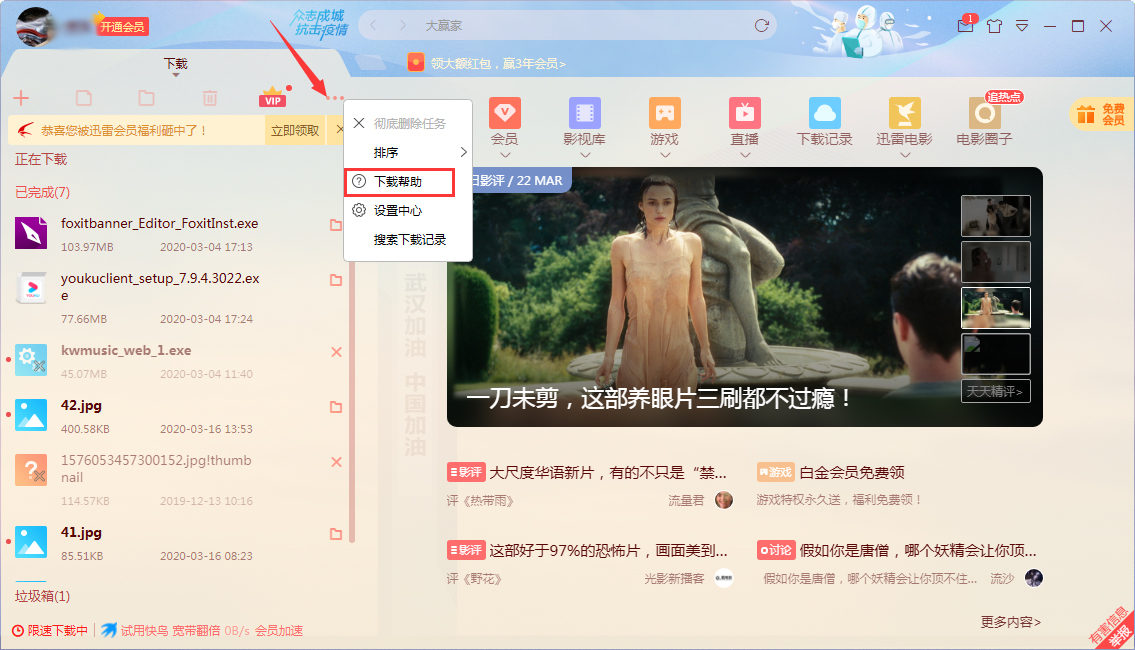1135x650 pixels.
Task: Click the plus icon to add new download
Action: coord(20,97)
